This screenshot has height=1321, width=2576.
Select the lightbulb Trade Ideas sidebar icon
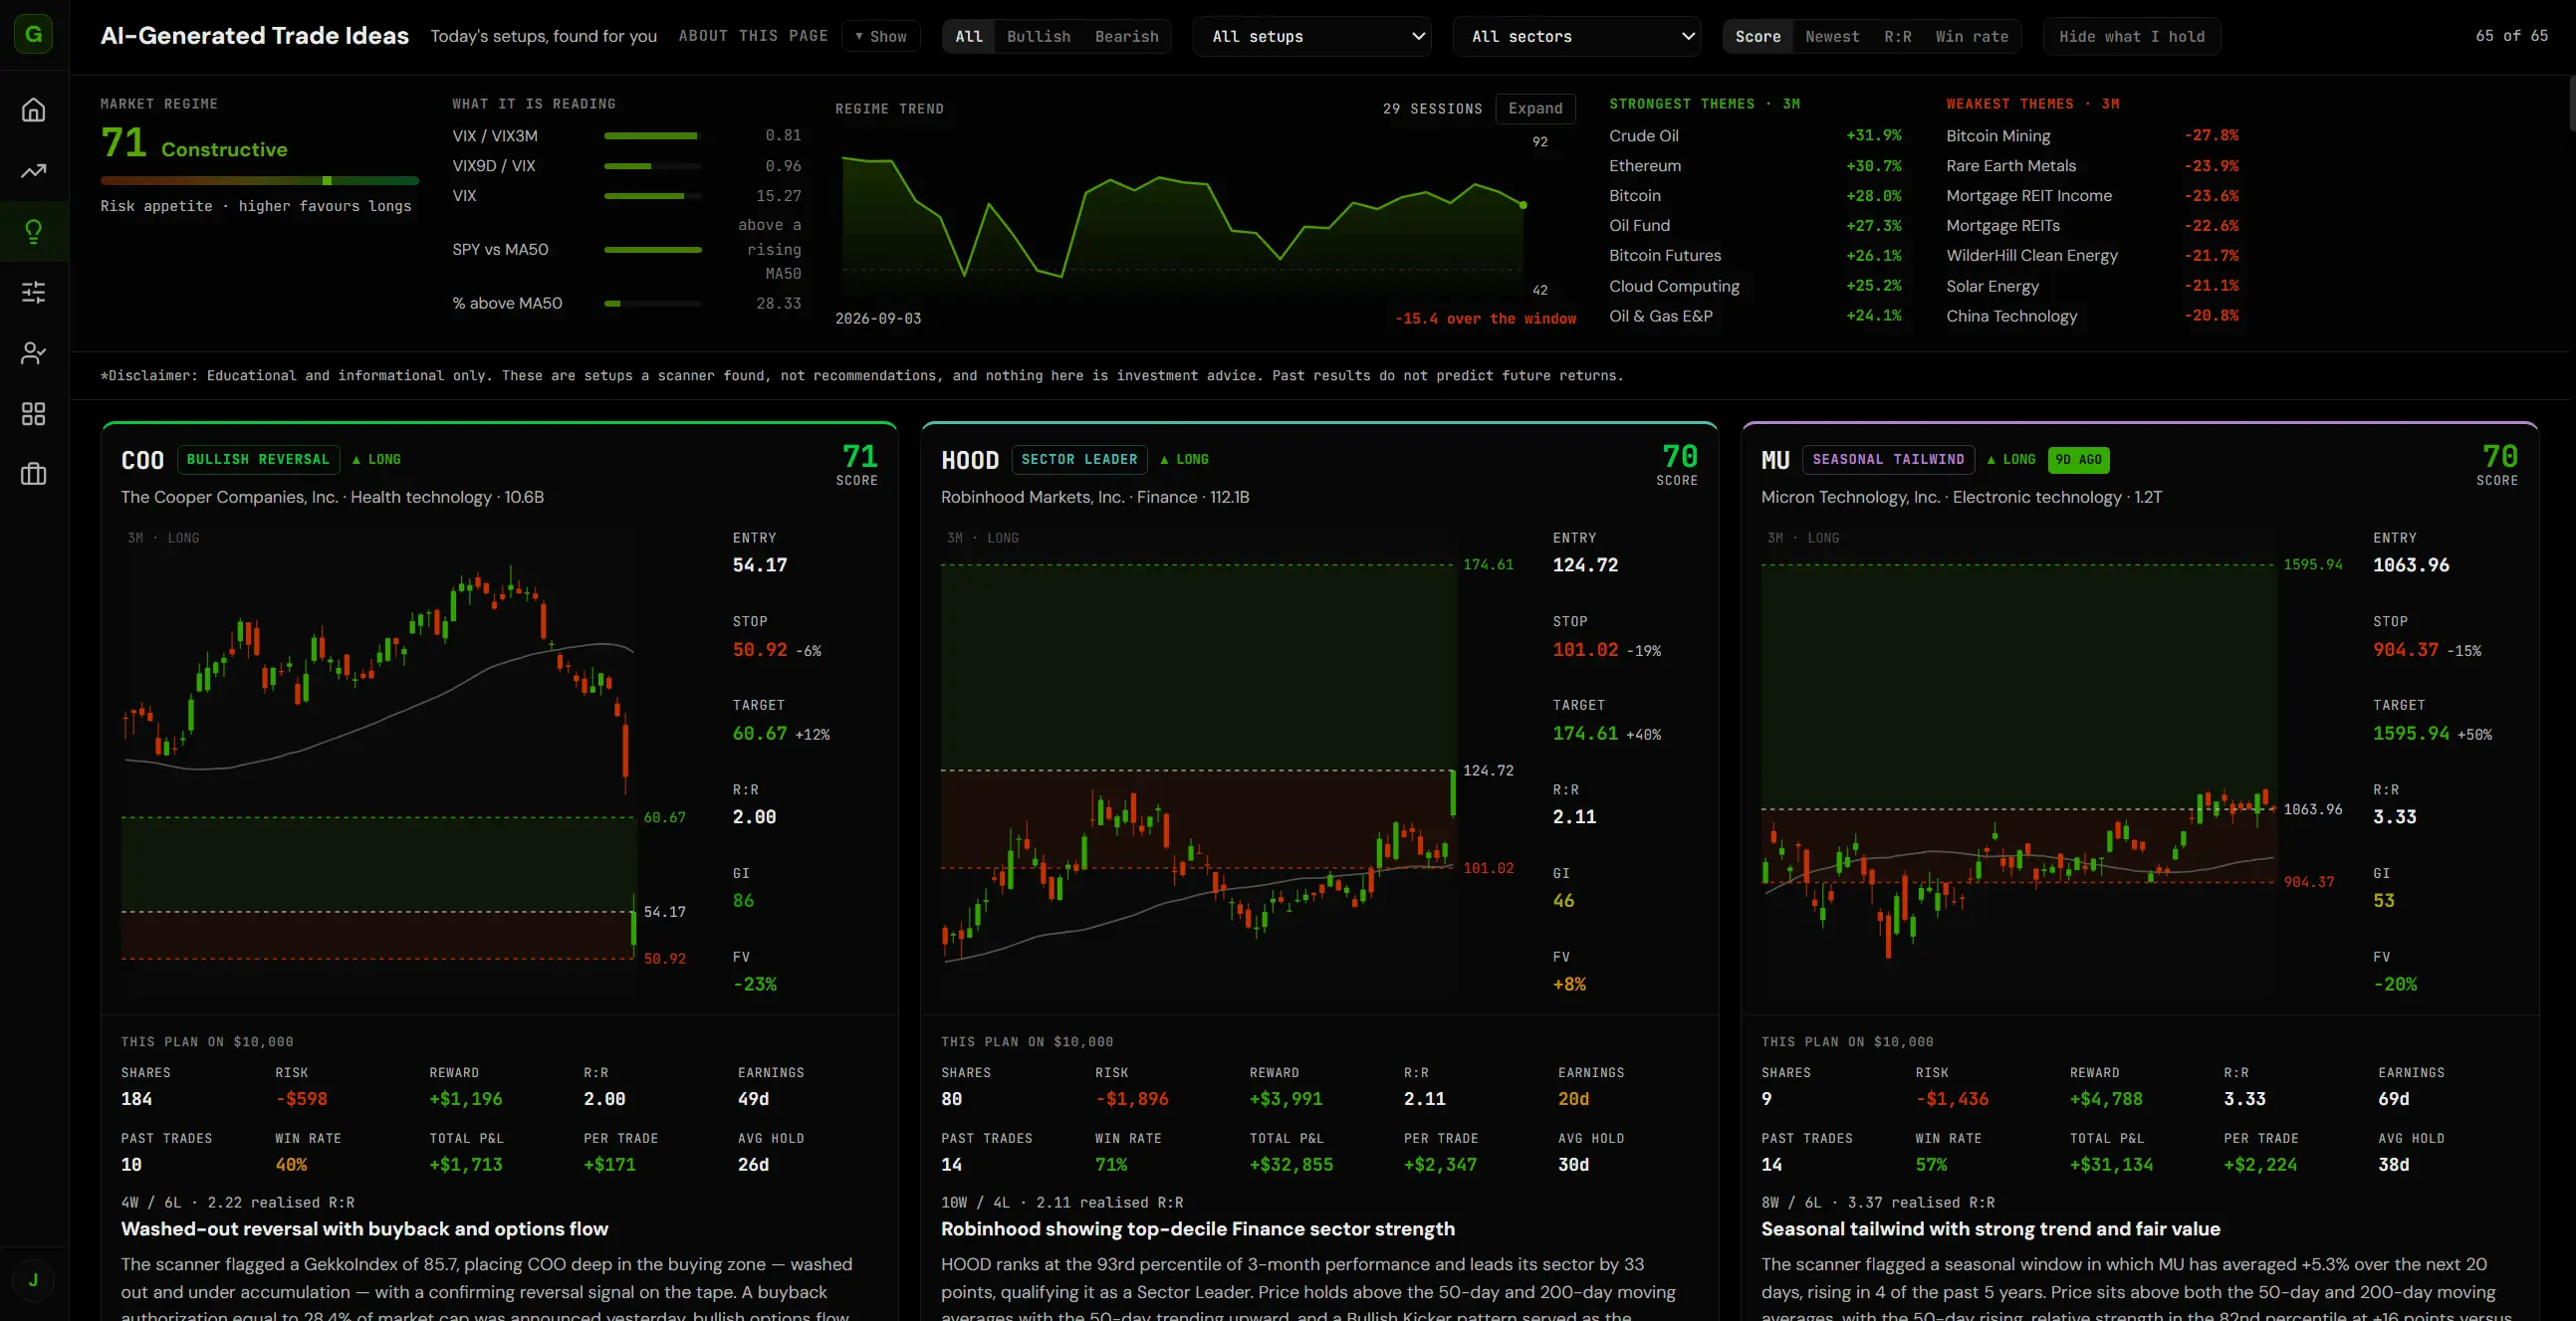tap(33, 232)
